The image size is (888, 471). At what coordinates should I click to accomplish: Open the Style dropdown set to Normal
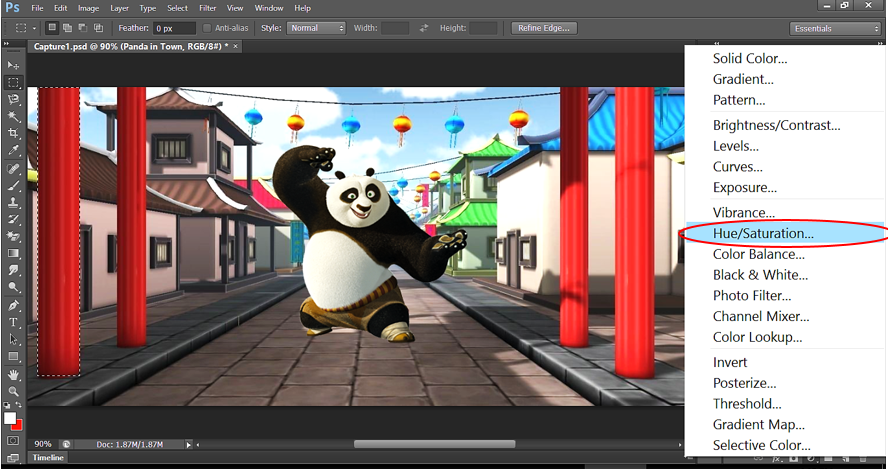(x=316, y=28)
